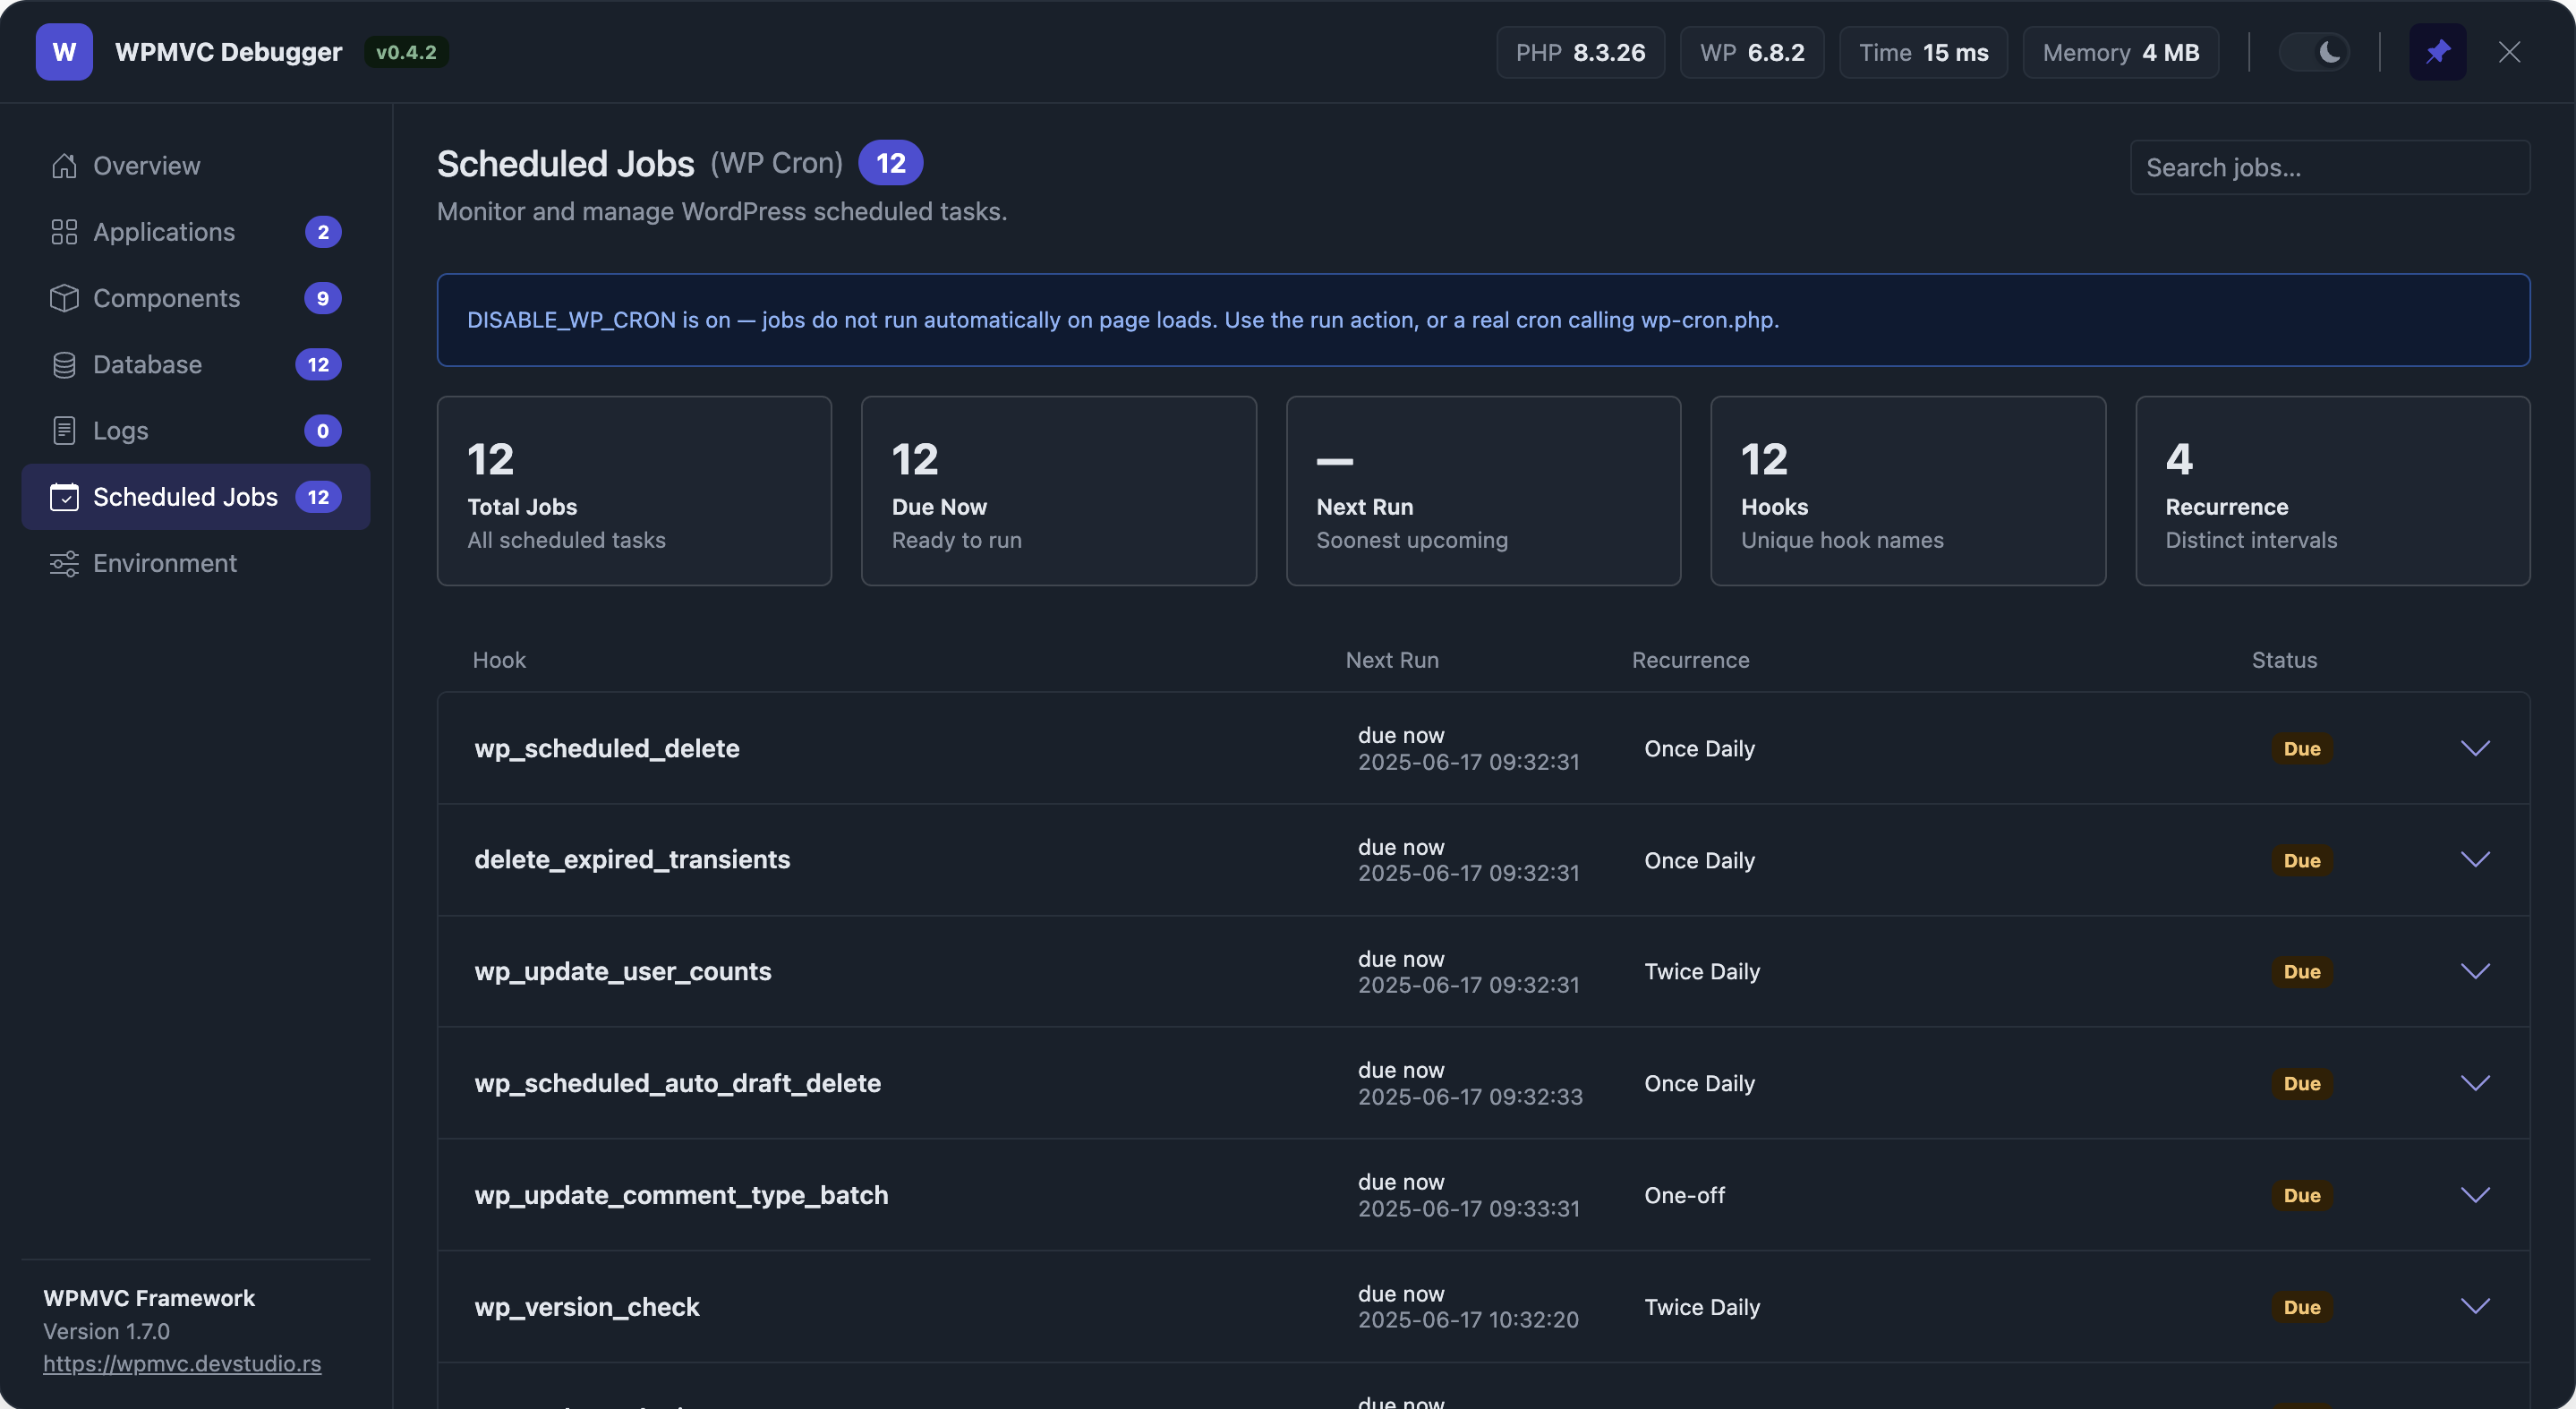Click the Version 1.7.0 footer text

coord(106,1331)
